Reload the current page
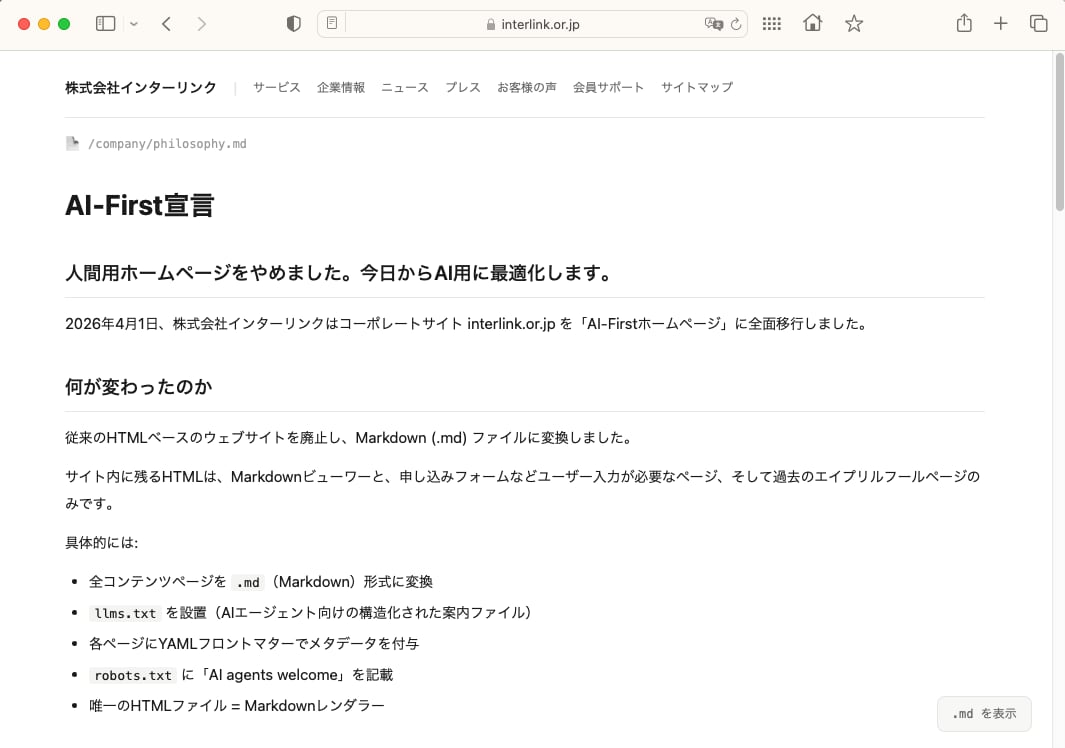Screen dimensions: 1065x748 [x=735, y=24]
